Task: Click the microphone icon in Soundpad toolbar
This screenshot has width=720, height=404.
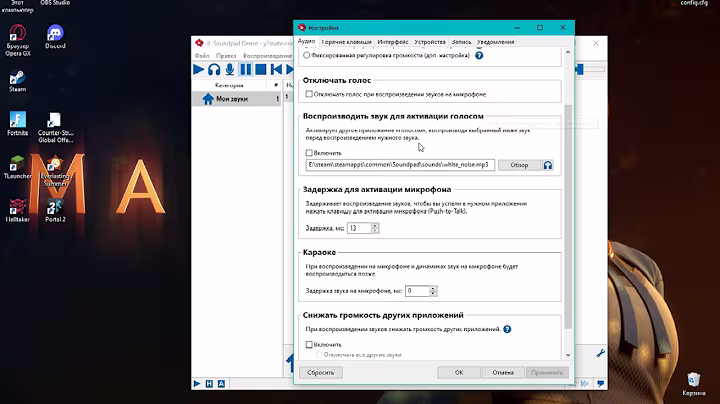Action: [x=230, y=70]
